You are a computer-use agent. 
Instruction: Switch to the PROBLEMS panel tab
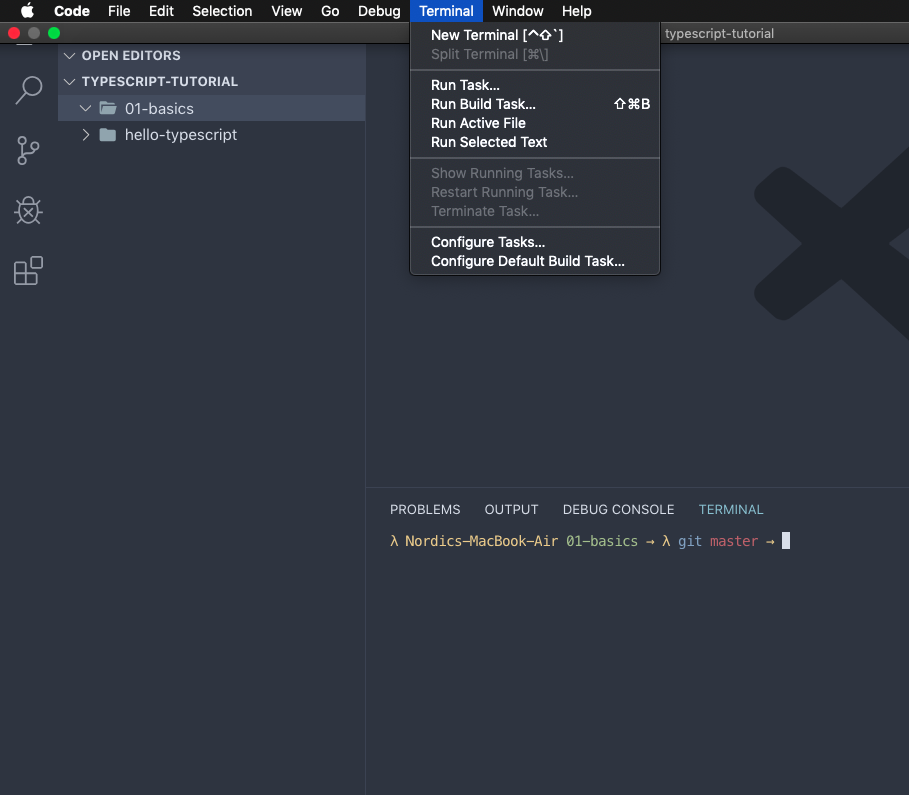pyautogui.click(x=425, y=510)
